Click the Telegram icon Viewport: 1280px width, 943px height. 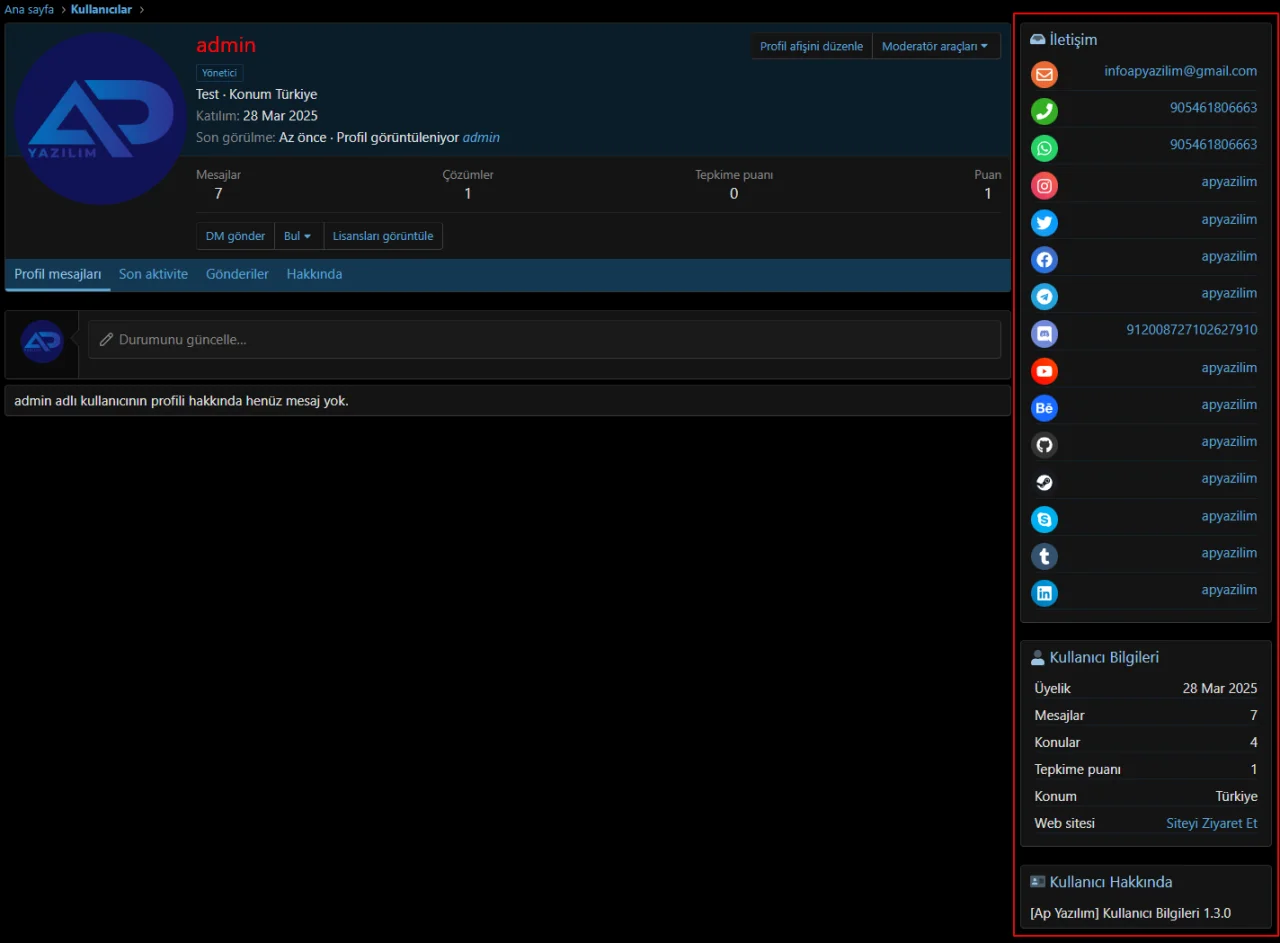pyautogui.click(x=1044, y=296)
